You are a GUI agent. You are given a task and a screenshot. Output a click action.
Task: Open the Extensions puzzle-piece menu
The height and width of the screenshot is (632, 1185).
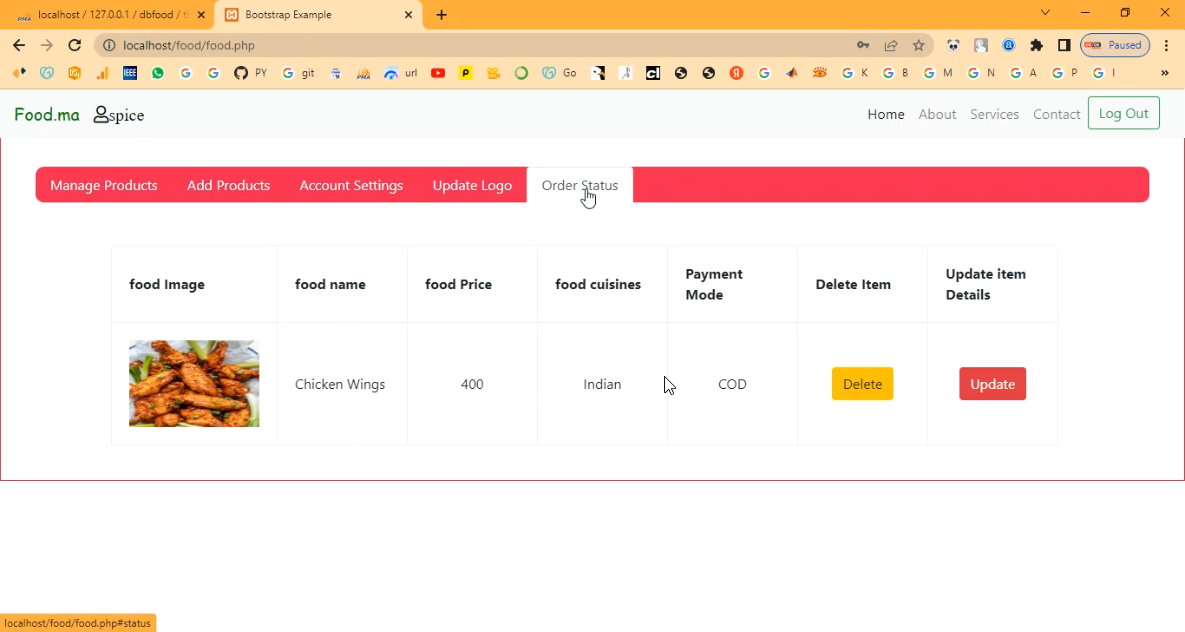[x=1036, y=45]
